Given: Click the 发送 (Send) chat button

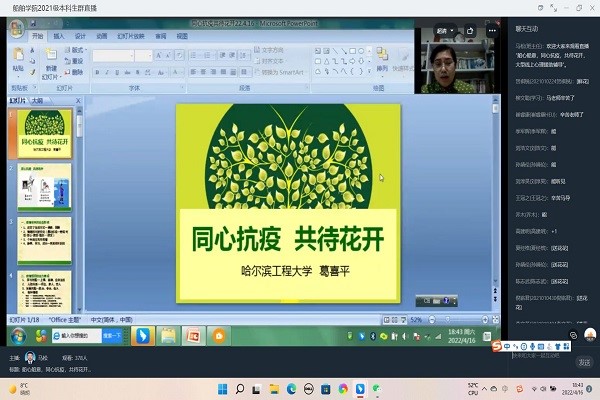Looking at the screenshot, I should point(584,362).
